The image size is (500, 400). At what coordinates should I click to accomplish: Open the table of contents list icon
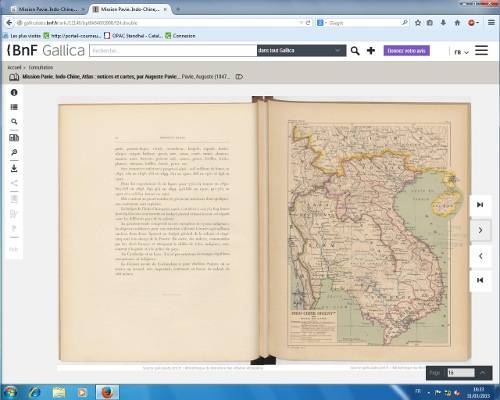14,107
